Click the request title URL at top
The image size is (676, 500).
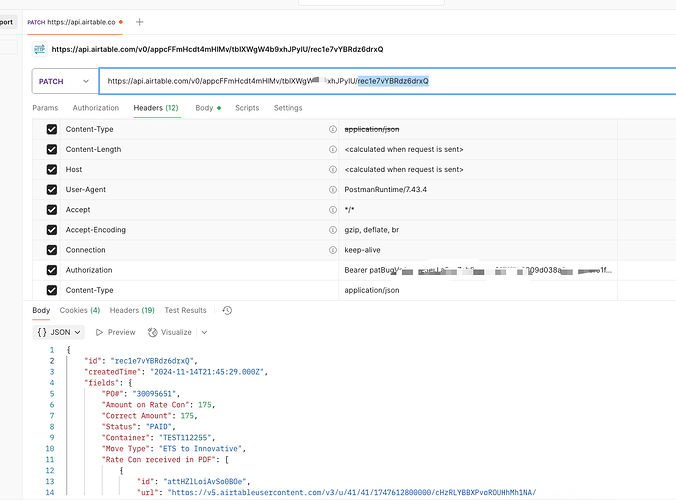[217, 49]
